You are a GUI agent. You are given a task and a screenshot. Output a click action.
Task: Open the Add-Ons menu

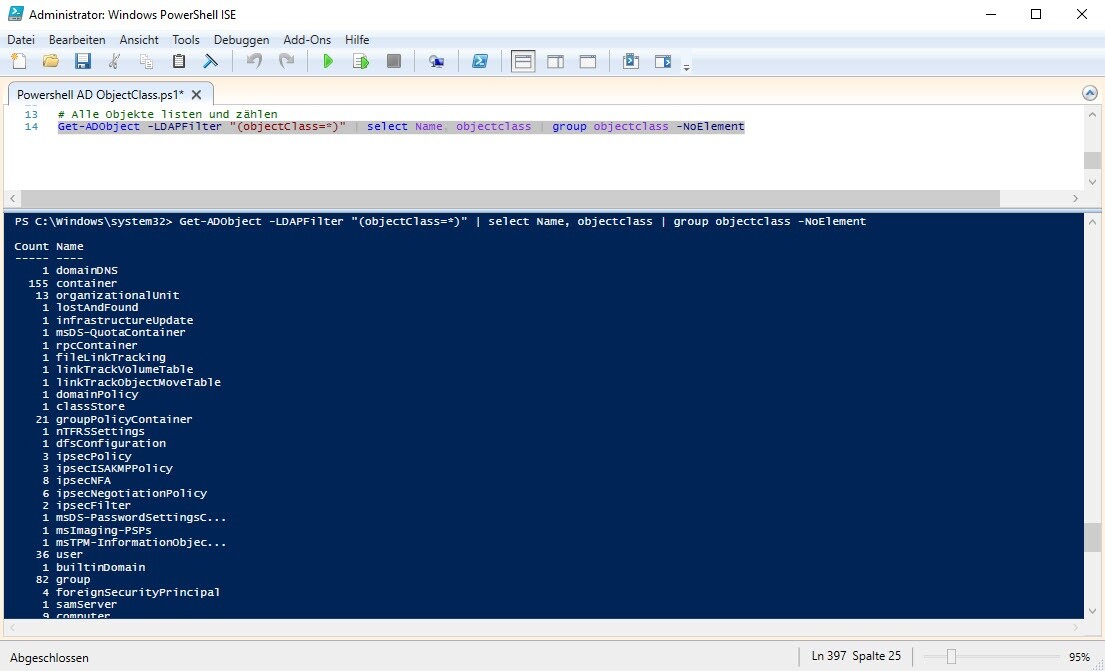[x=307, y=40]
